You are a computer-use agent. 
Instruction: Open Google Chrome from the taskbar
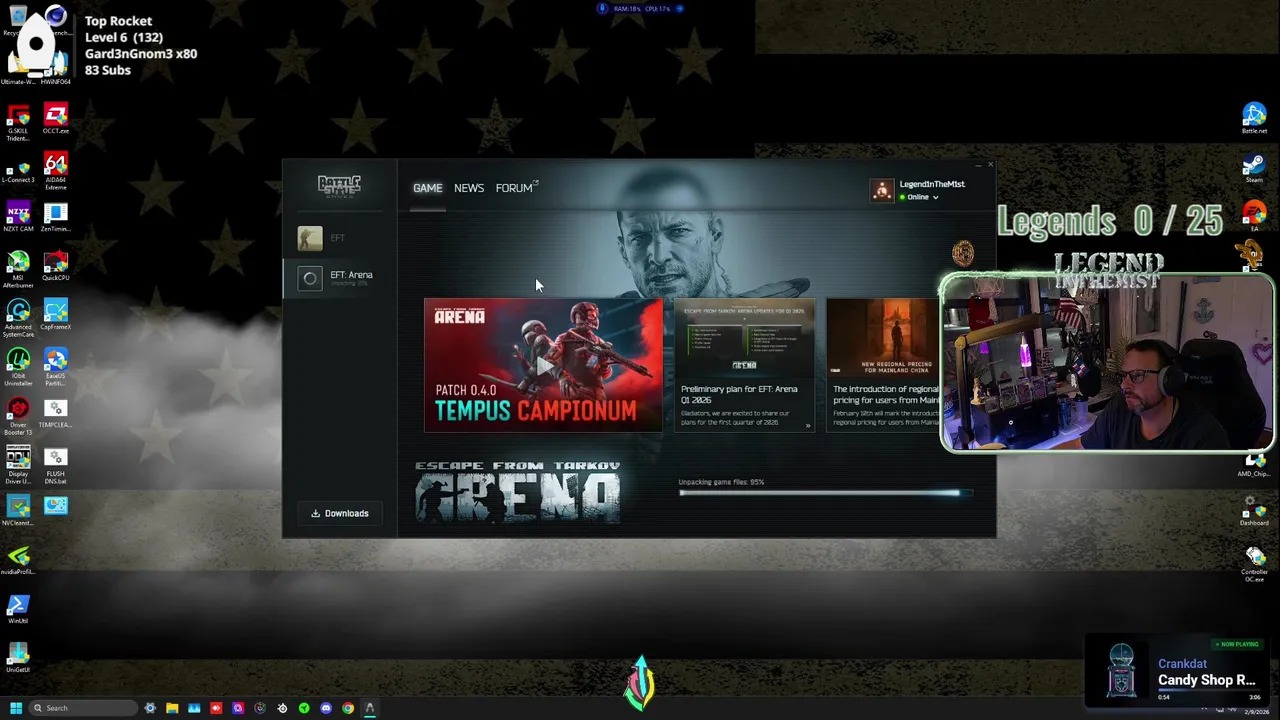click(x=348, y=708)
